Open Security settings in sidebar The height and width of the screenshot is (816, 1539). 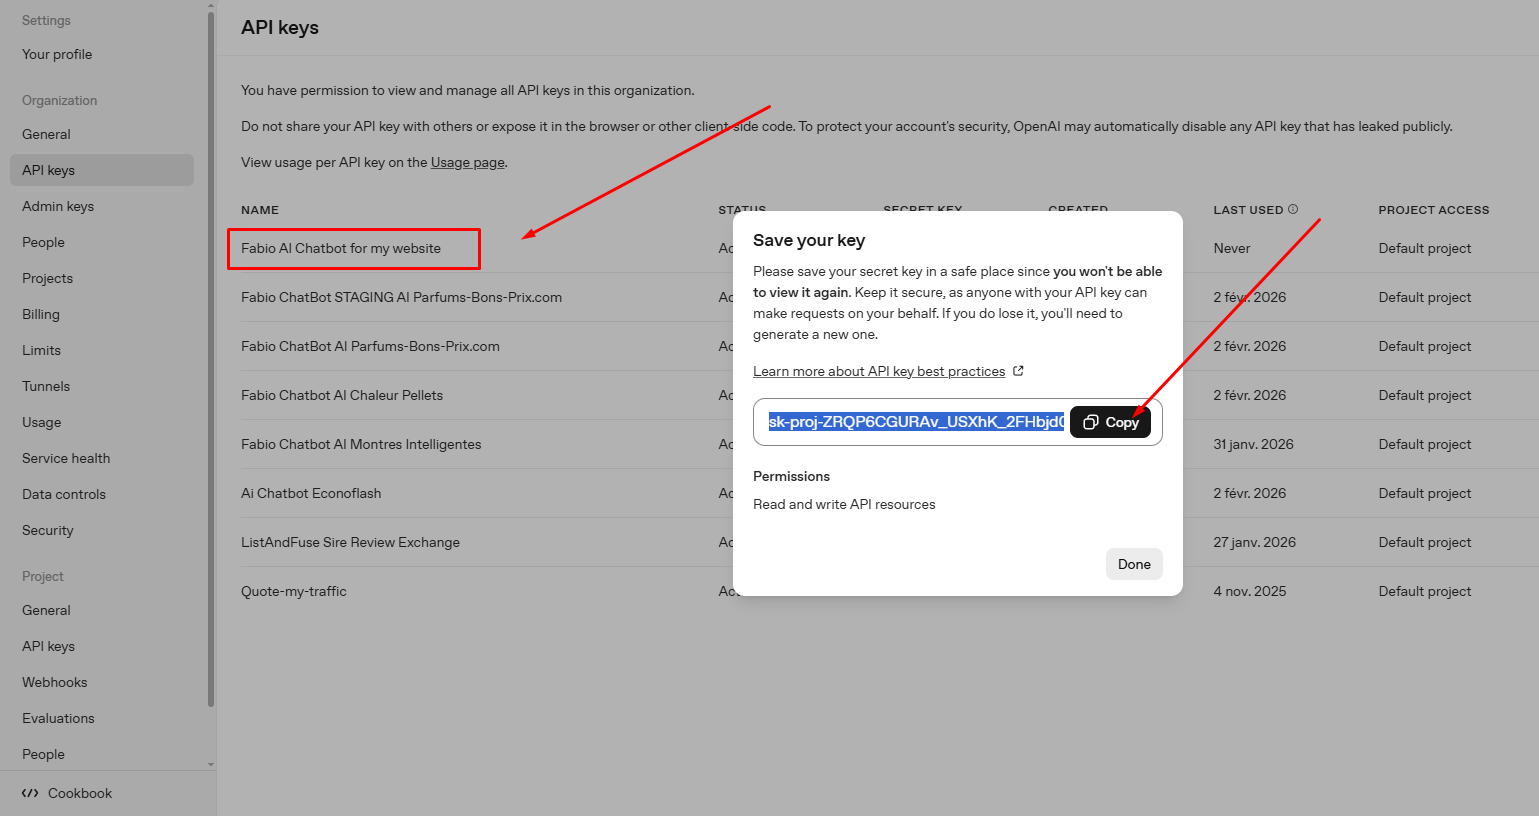tap(48, 530)
